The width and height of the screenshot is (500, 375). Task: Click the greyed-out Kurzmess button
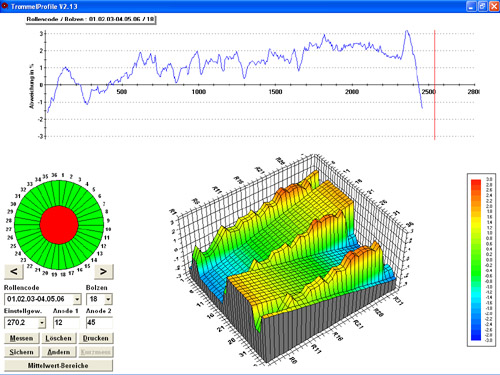point(96,352)
